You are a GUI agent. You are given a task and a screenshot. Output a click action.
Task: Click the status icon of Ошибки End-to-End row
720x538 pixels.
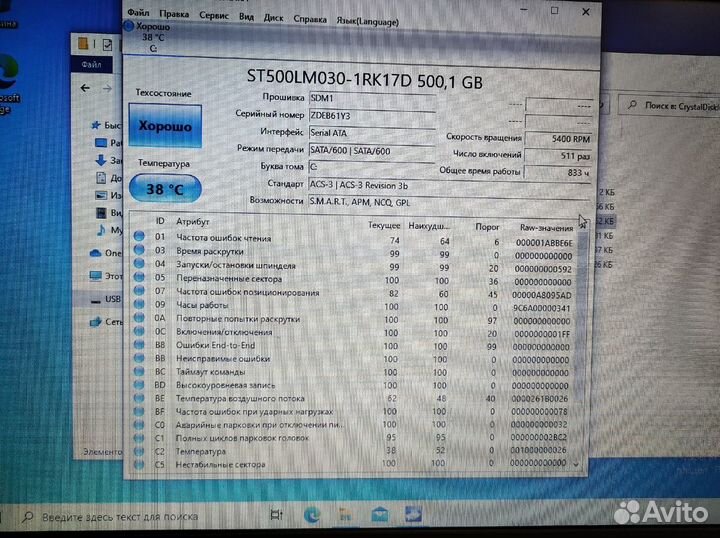139,344
